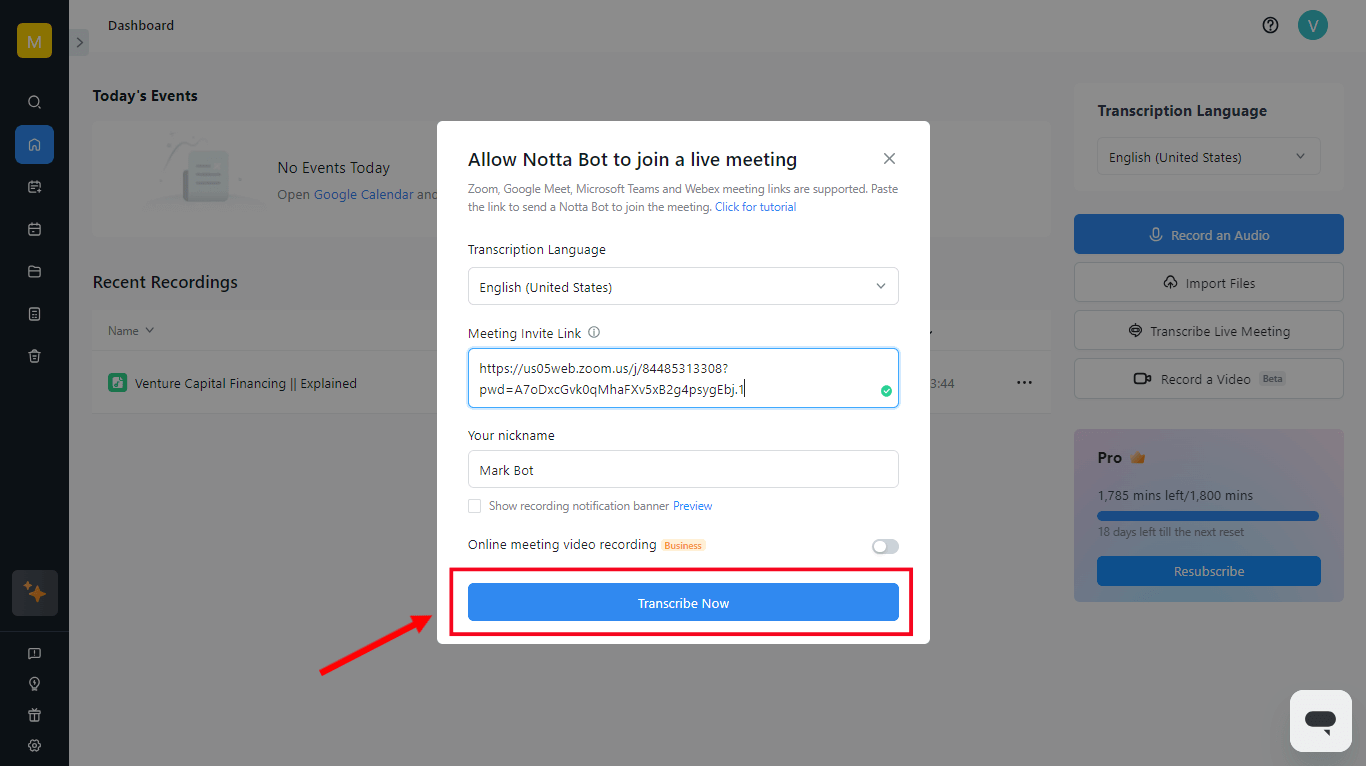Open the Google Calendar link in Today's Events
This screenshot has width=1366, height=766.
click(x=363, y=195)
